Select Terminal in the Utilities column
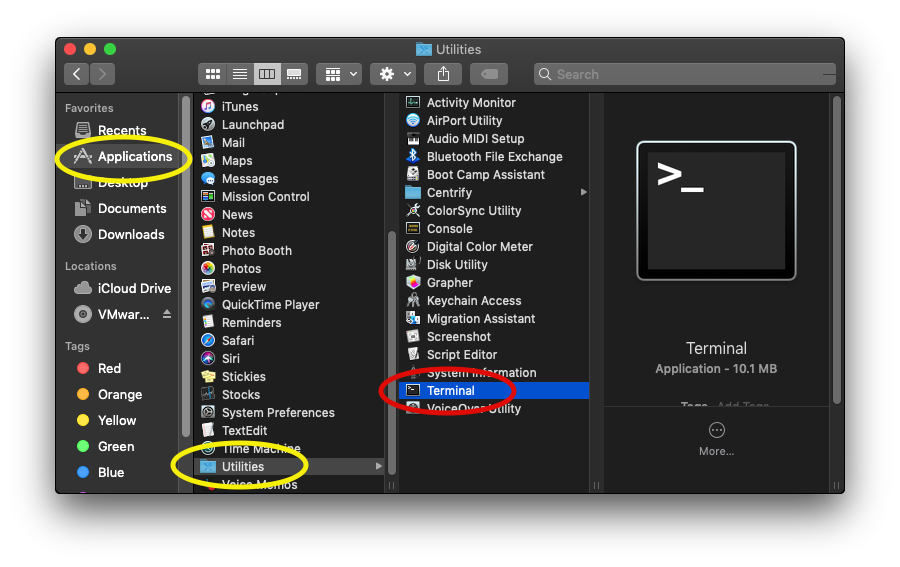Image resolution: width=900 pixels, height=567 pixels. [x=450, y=390]
